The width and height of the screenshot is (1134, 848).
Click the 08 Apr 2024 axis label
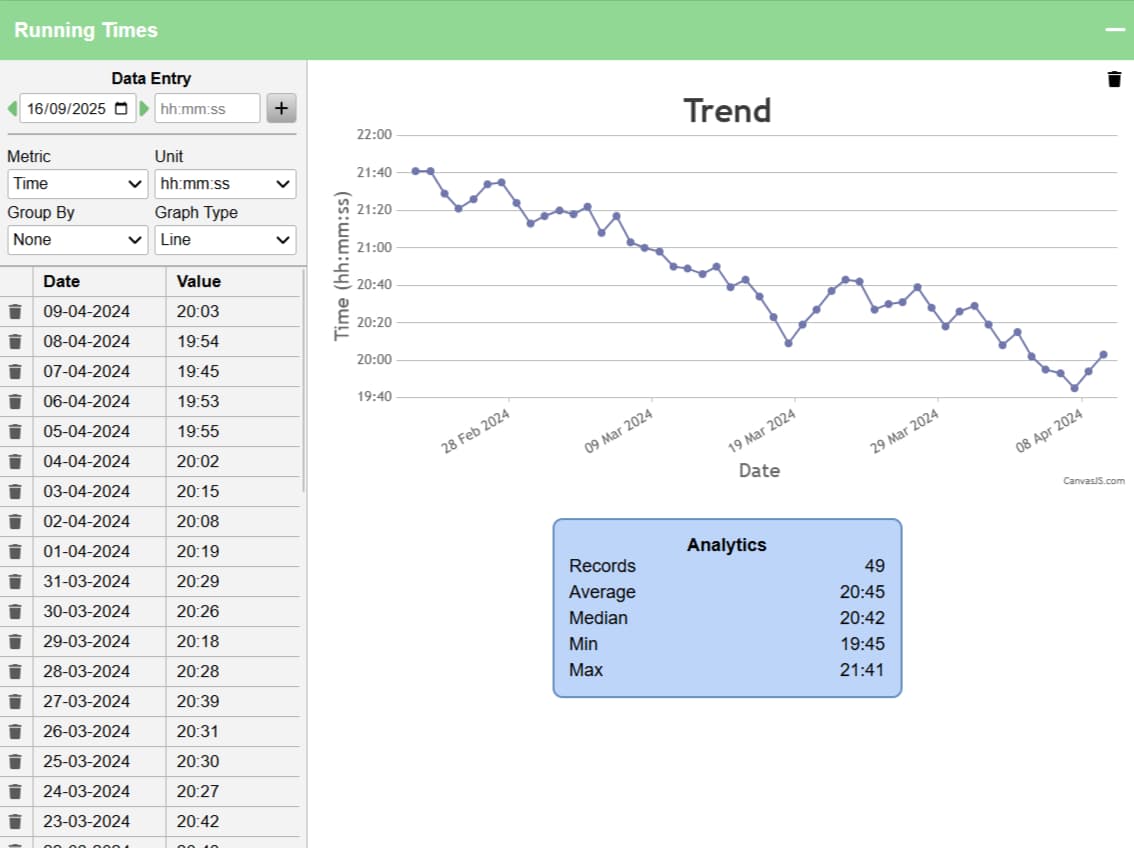(x=1049, y=431)
